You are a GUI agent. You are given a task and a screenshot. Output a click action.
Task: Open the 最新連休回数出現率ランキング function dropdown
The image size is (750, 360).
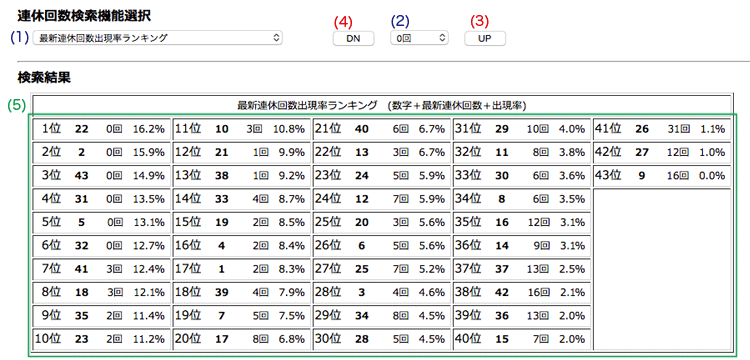coord(157,38)
